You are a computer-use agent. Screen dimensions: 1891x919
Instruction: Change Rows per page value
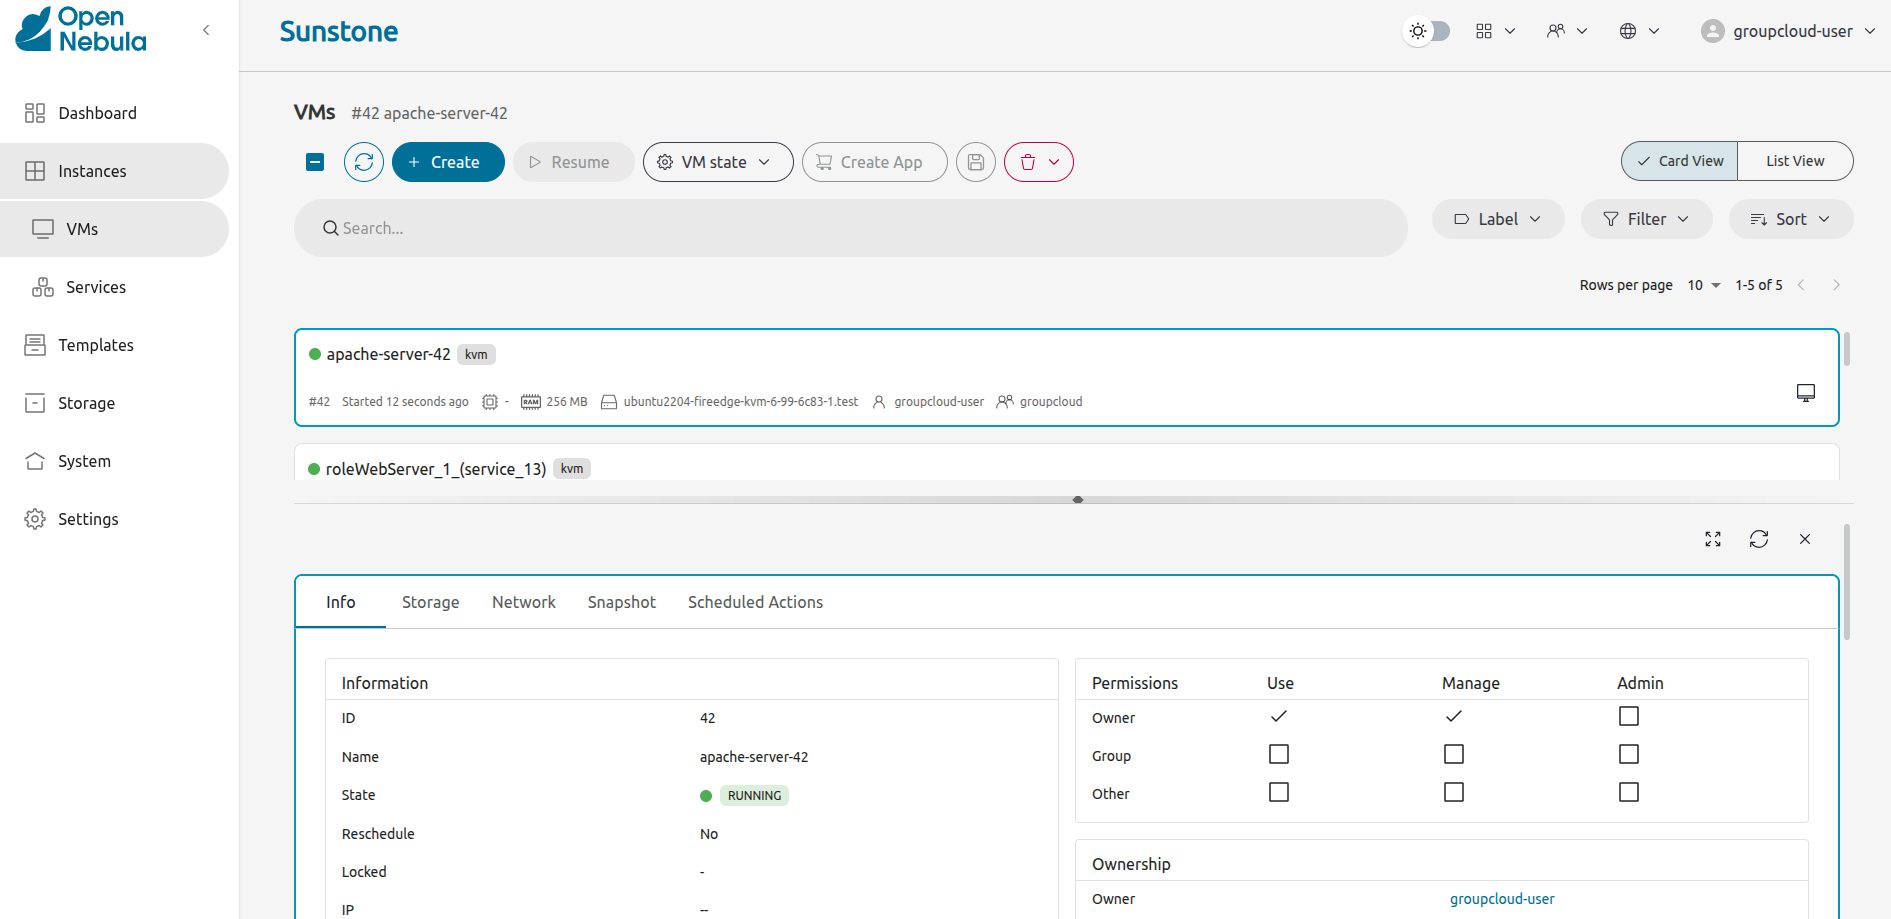pos(1702,285)
